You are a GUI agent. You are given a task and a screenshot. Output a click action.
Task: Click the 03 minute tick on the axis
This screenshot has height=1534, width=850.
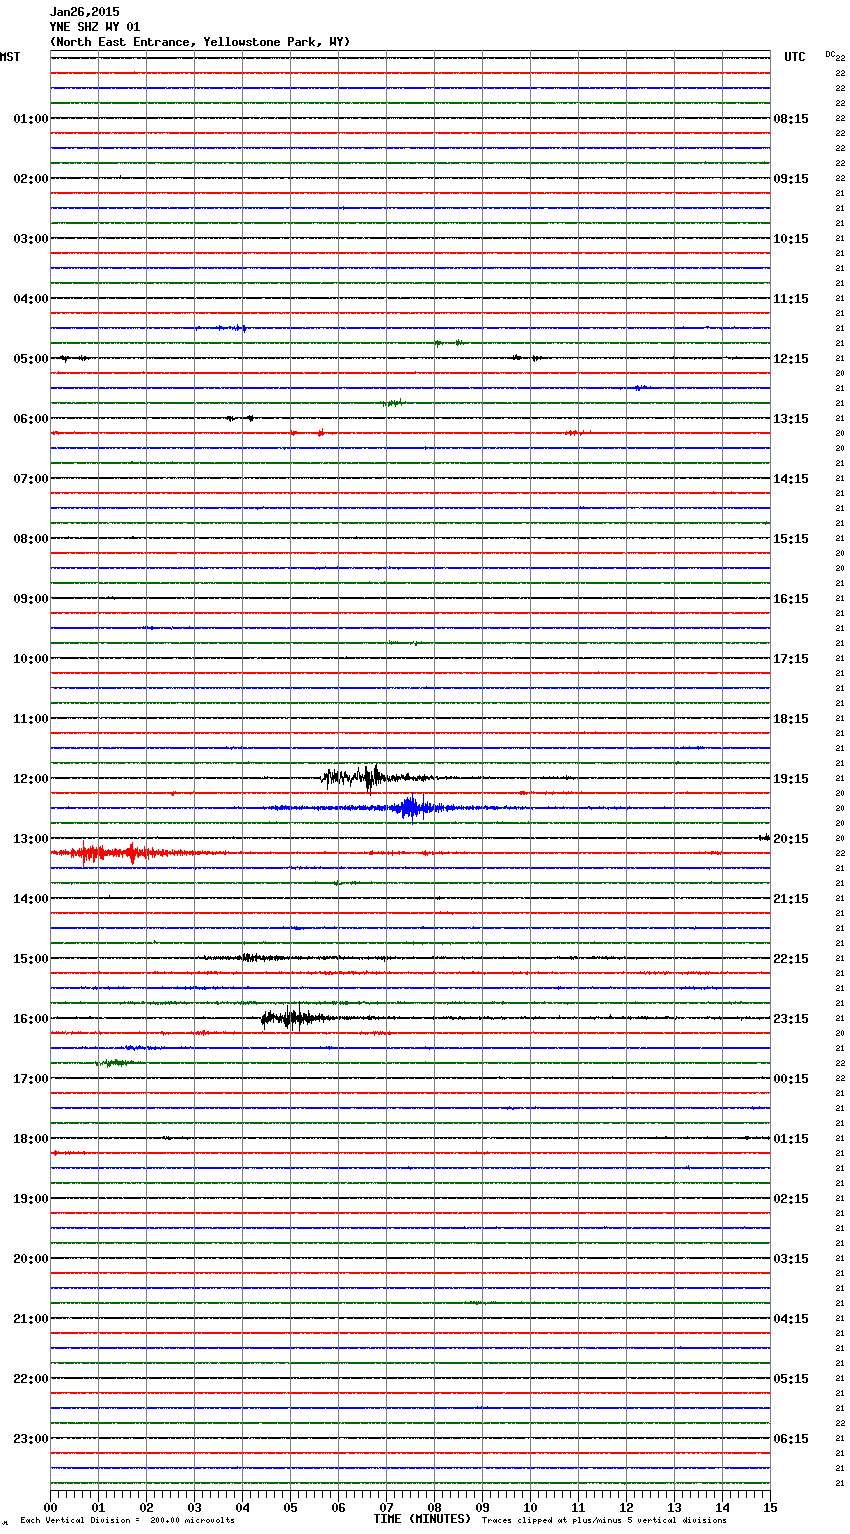click(x=194, y=1507)
